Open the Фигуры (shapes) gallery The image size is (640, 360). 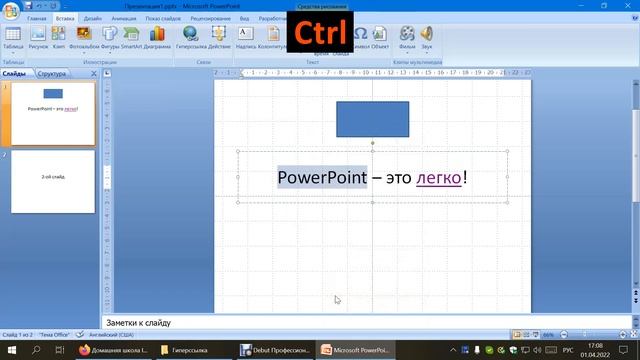110,38
